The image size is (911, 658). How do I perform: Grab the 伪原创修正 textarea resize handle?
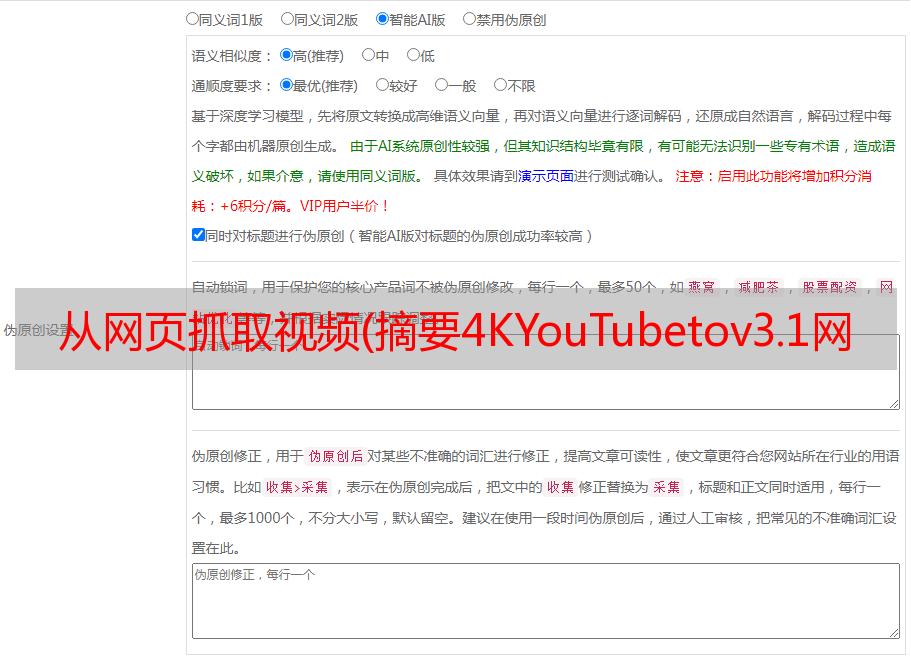pyautogui.click(x=894, y=633)
